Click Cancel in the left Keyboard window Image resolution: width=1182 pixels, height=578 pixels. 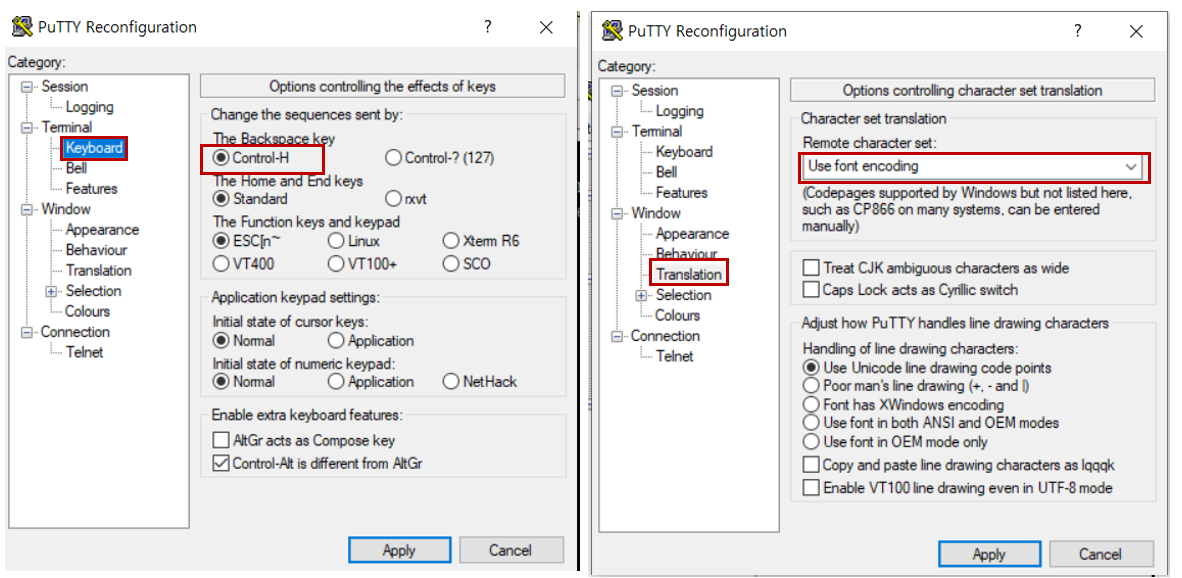[511, 550]
